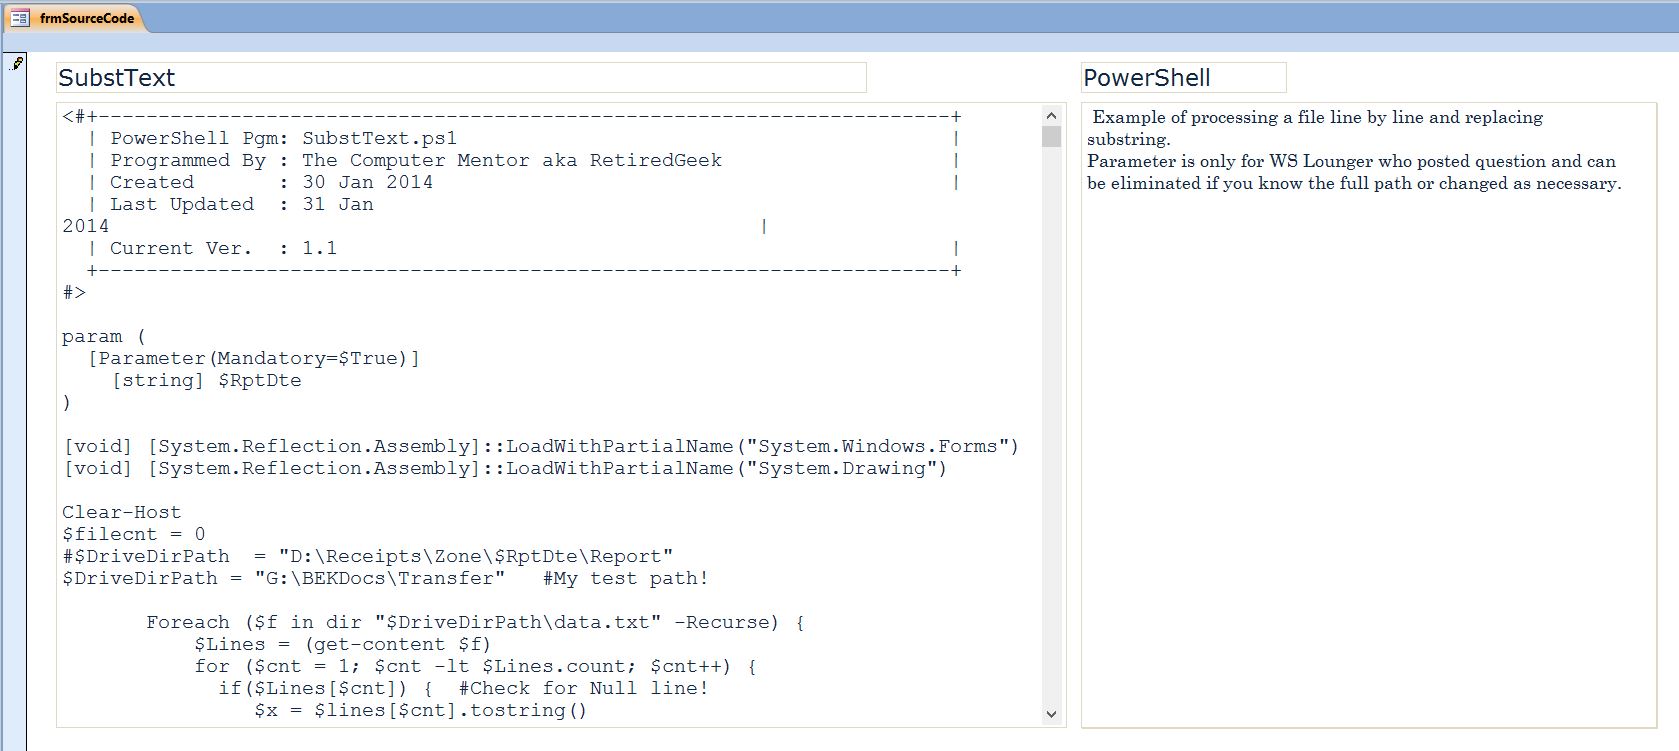Screen dimensions: 1679x751
Task: Click the pencil edit indicator icon
Action: [17, 63]
